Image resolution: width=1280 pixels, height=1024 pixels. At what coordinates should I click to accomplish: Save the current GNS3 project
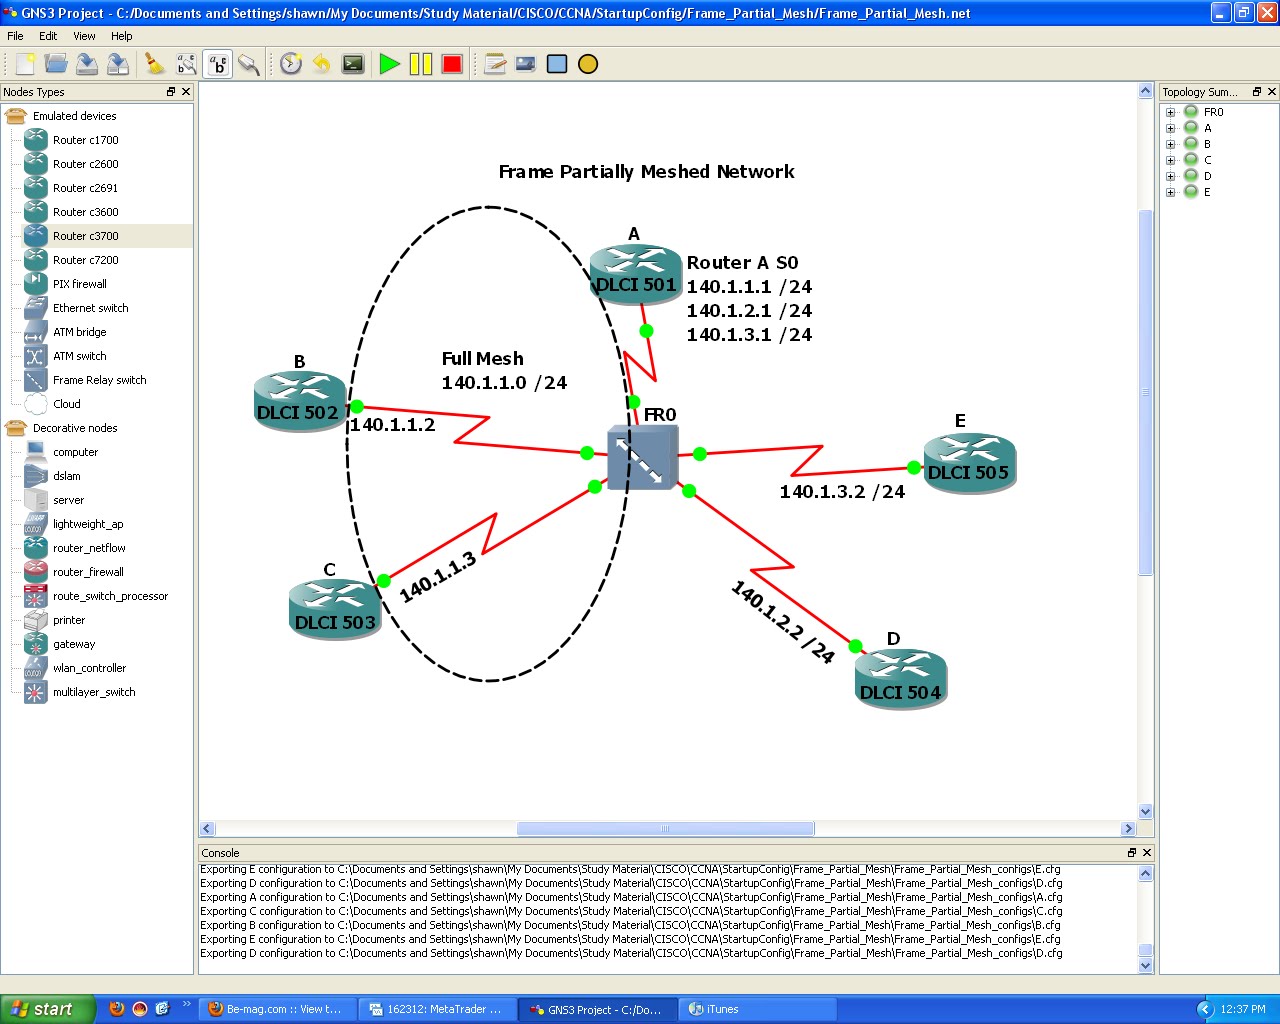[87, 64]
